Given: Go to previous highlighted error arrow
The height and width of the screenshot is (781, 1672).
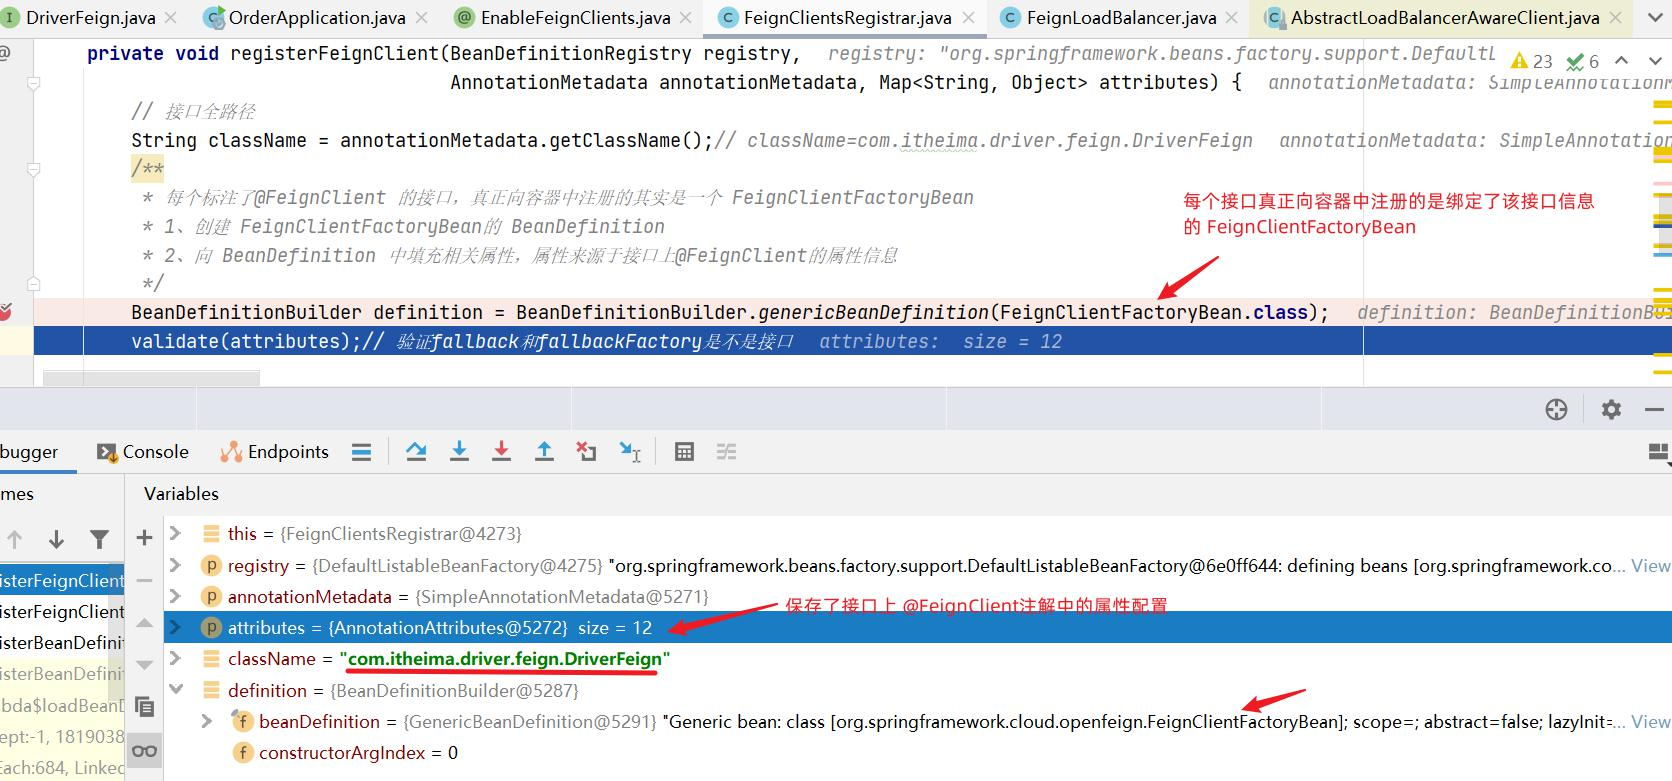Looking at the screenshot, I should click(1622, 61).
